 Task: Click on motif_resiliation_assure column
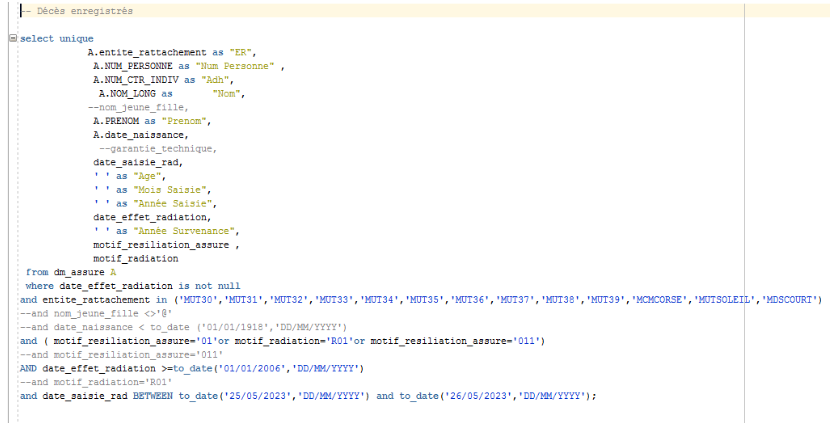click(x=161, y=245)
